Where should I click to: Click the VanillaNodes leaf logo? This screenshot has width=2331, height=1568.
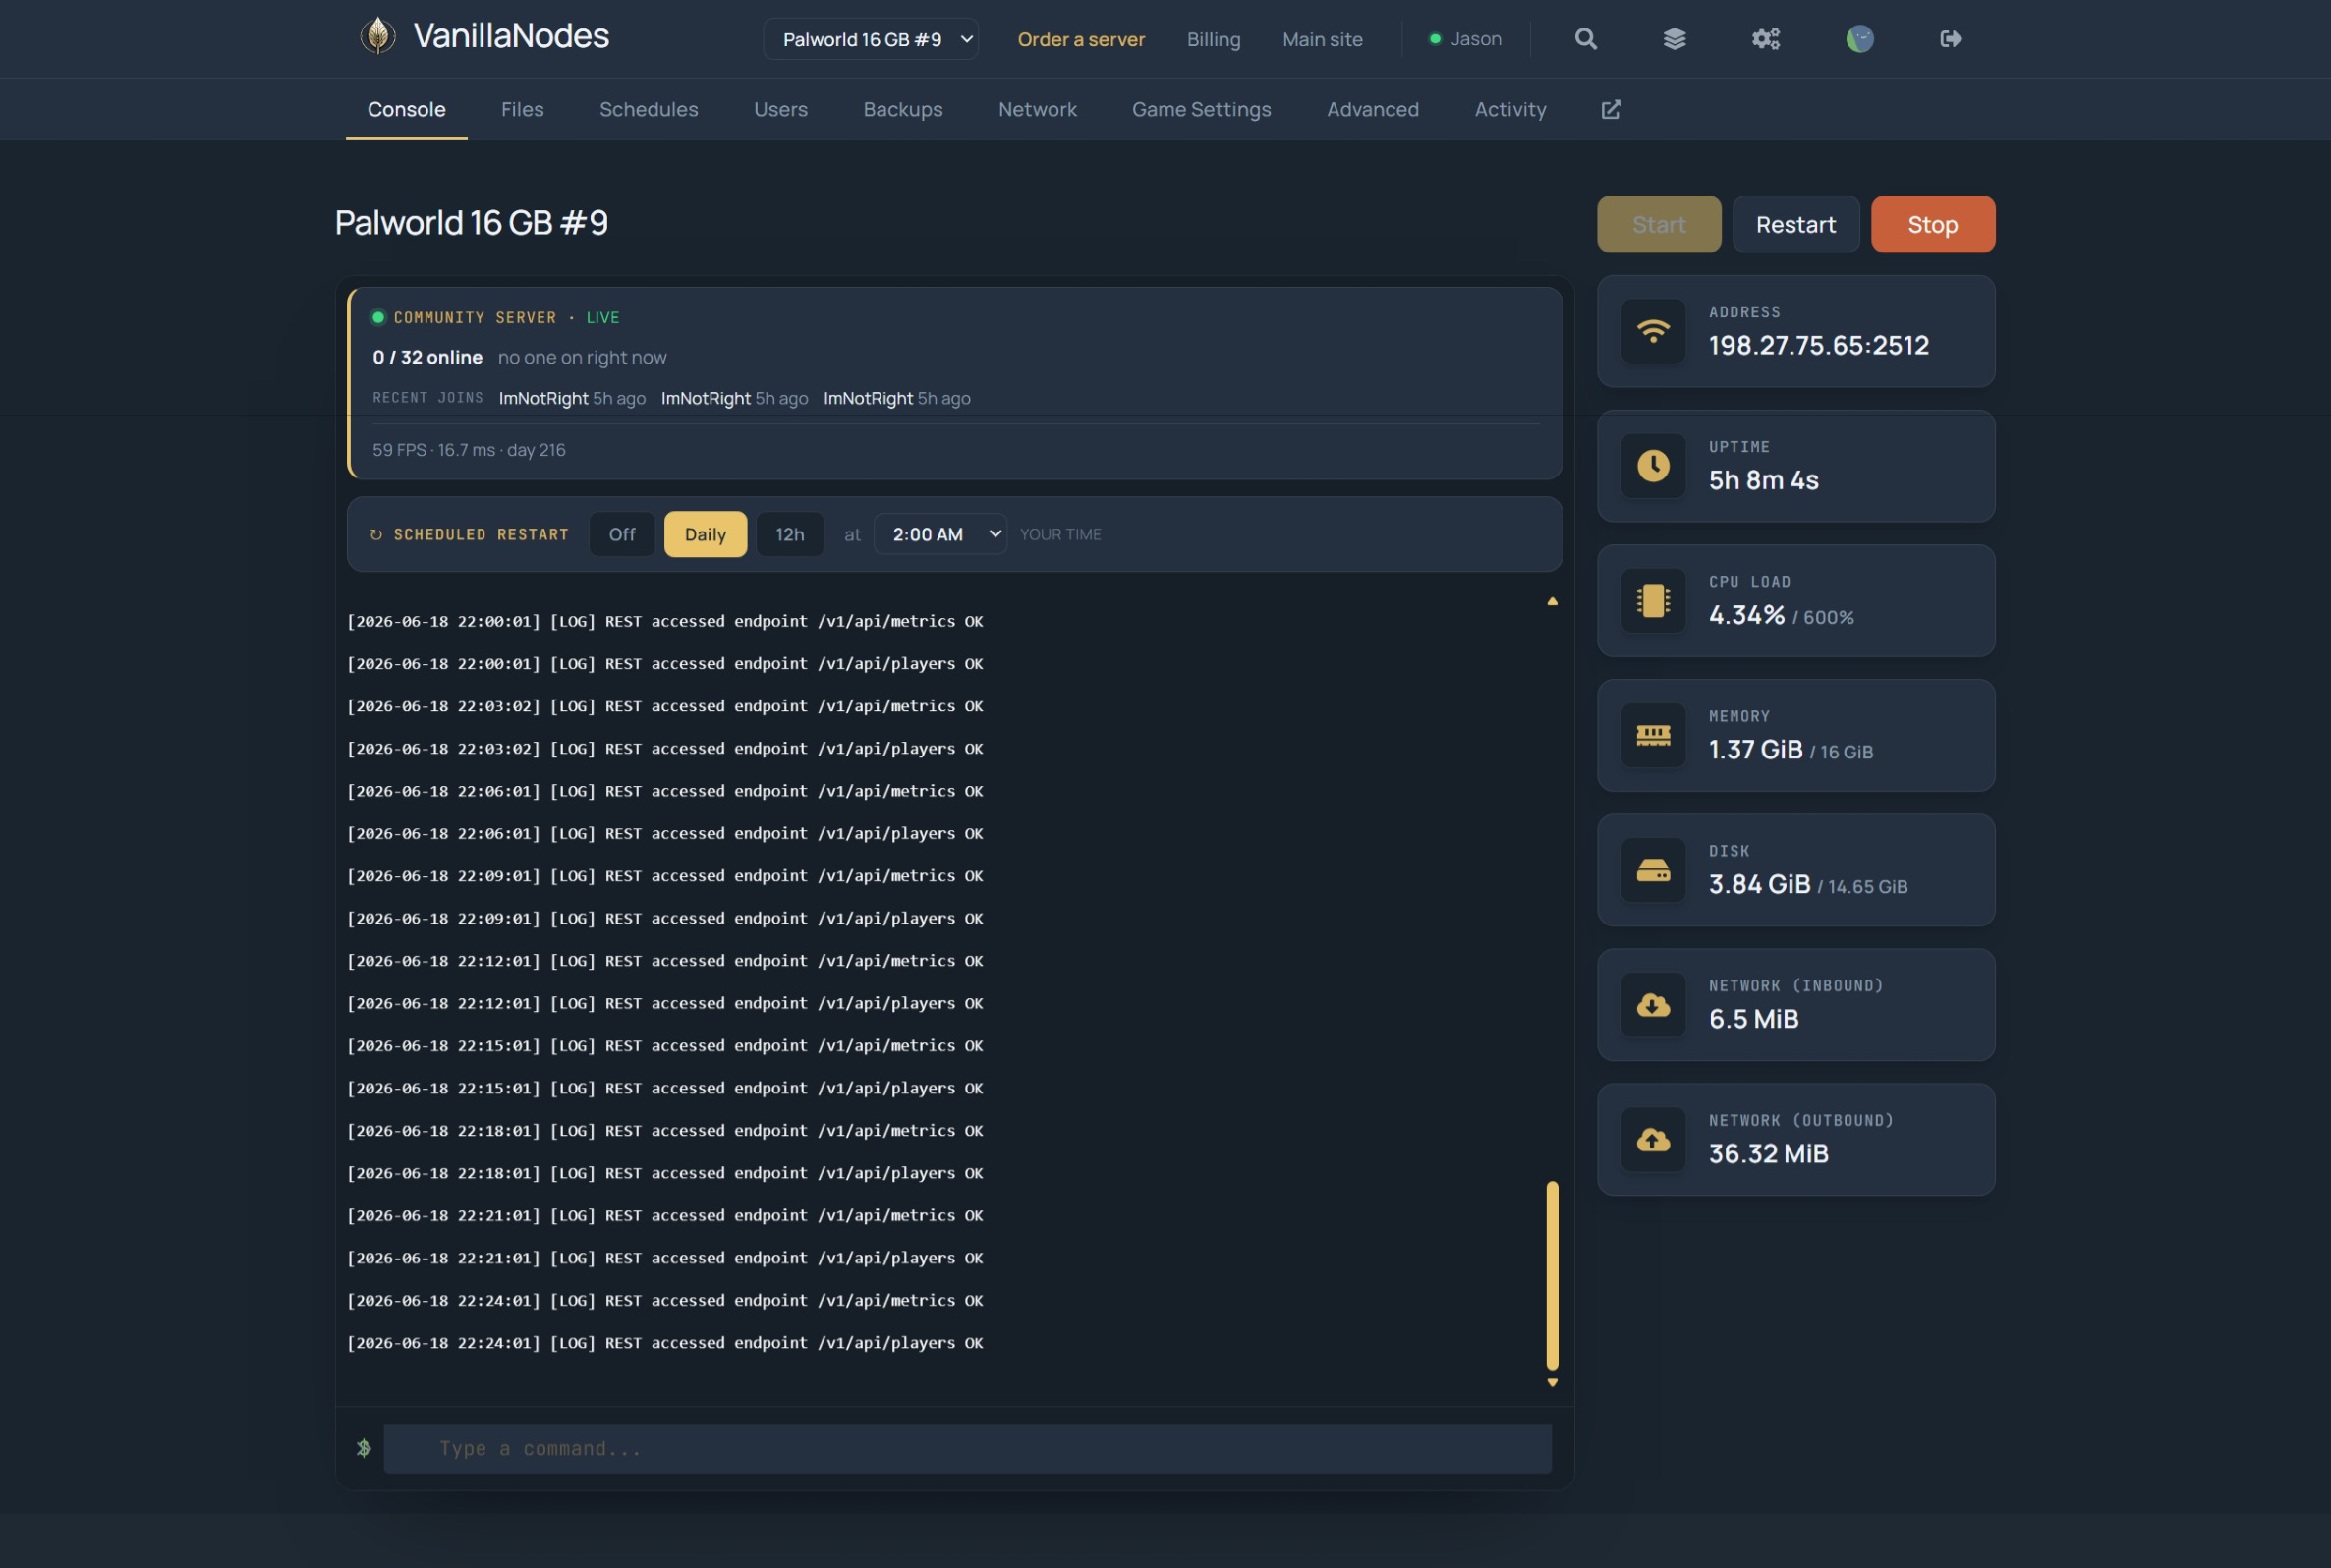(377, 35)
